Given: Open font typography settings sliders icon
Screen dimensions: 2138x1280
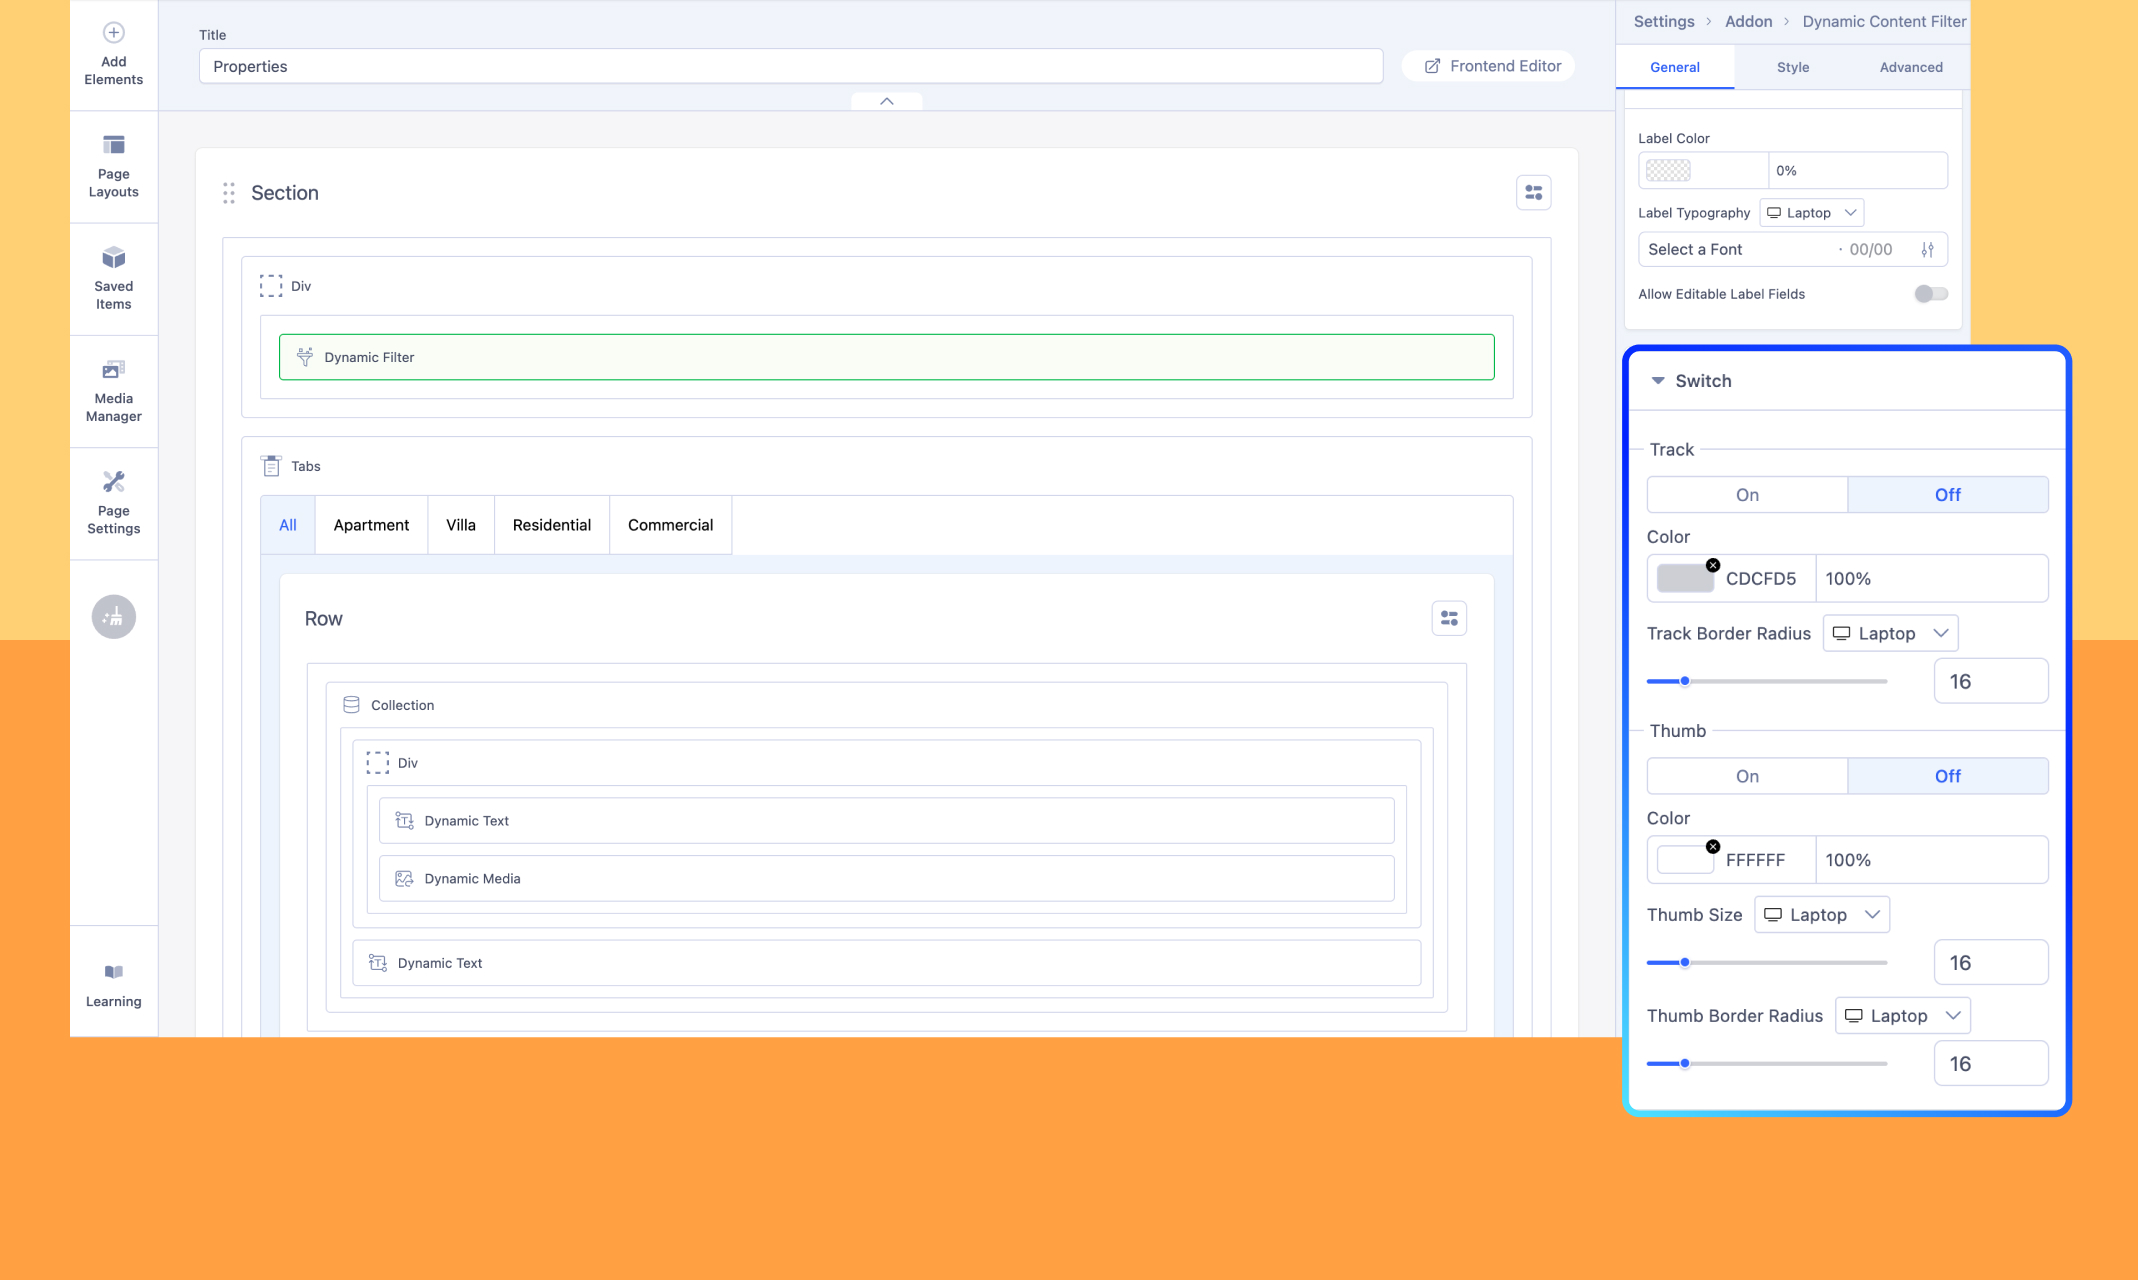Looking at the screenshot, I should point(1927,250).
